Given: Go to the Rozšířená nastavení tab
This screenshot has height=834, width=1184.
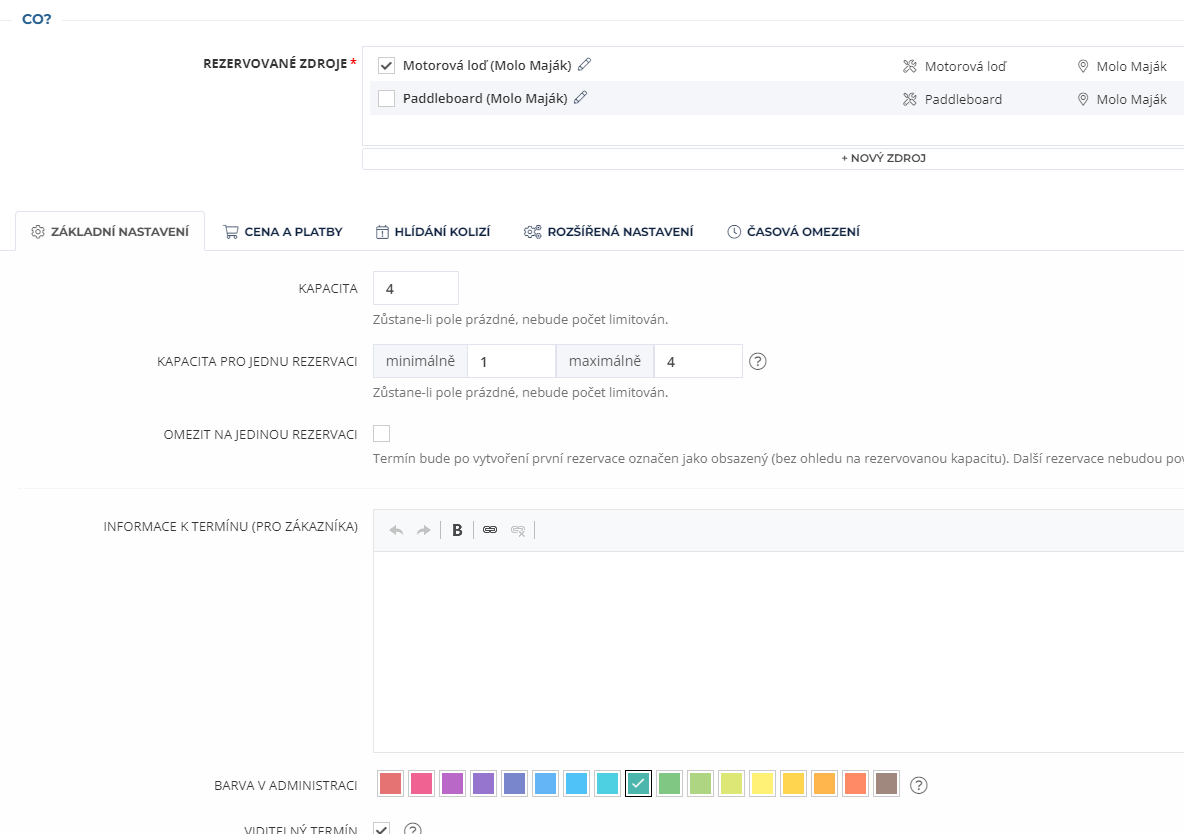Looking at the screenshot, I should pyautogui.click(x=608, y=232).
